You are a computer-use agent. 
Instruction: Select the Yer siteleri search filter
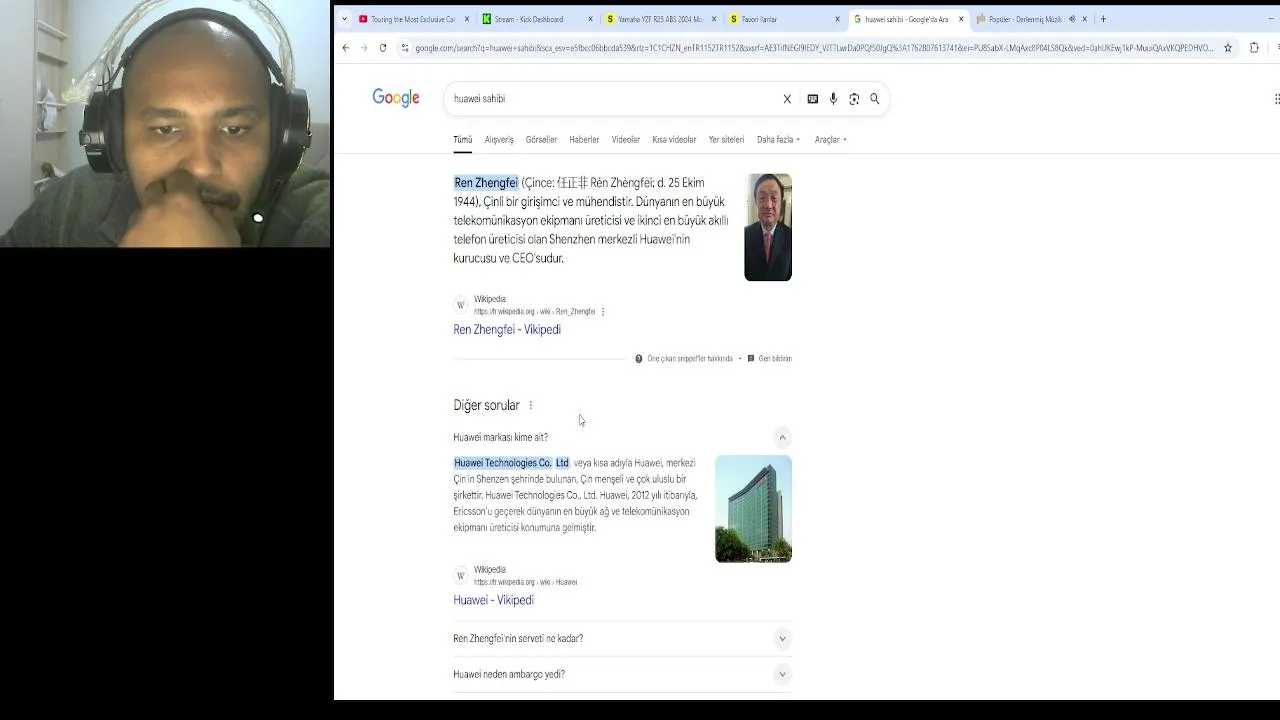(726, 140)
